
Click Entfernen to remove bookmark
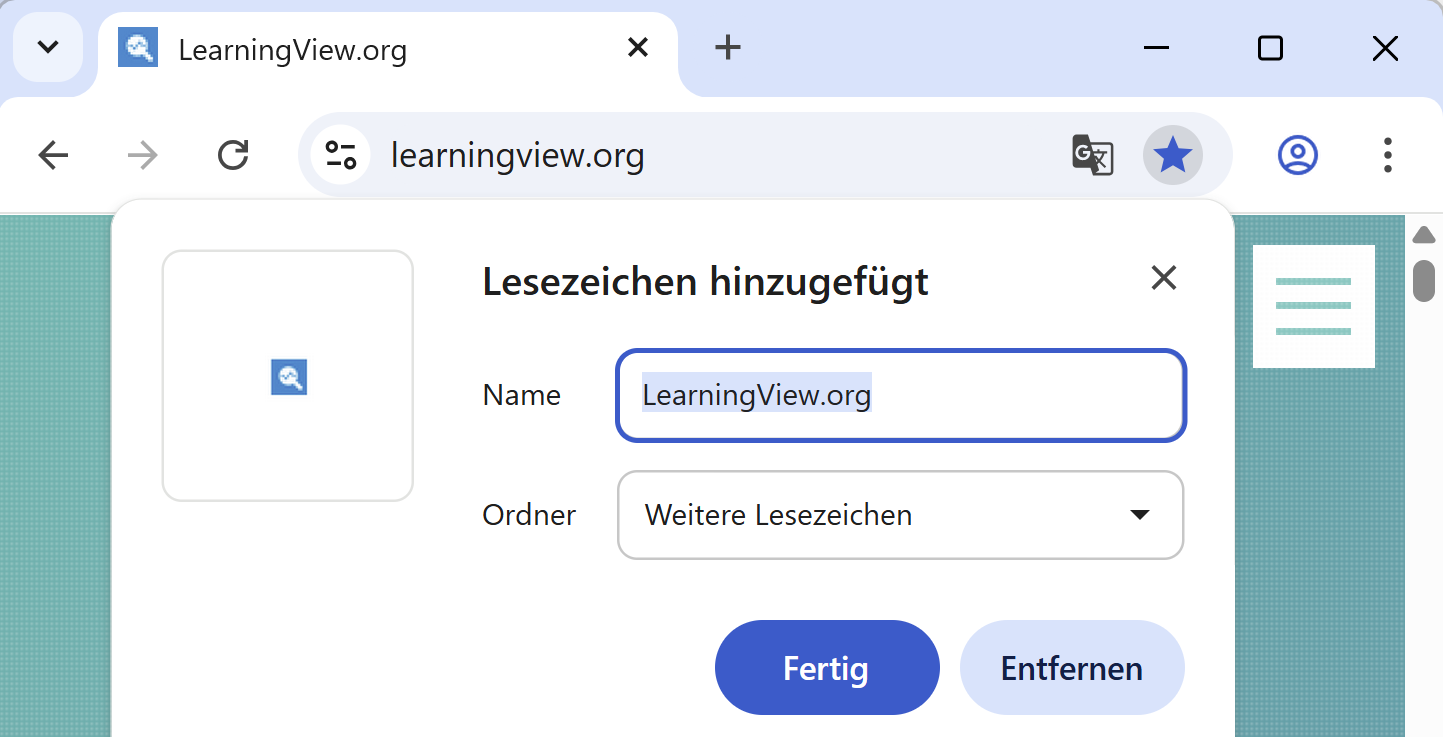[x=1071, y=668]
